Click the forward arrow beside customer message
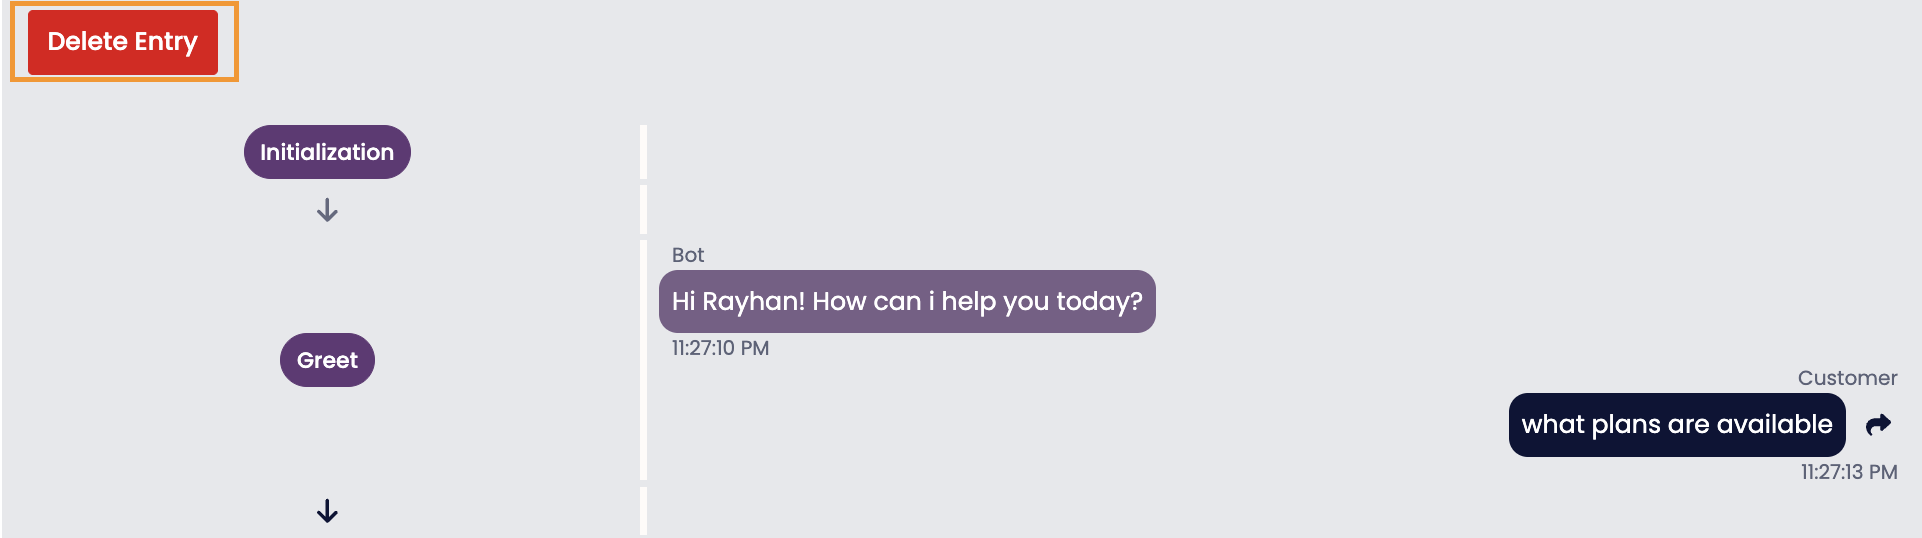 pyautogui.click(x=1878, y=425)
